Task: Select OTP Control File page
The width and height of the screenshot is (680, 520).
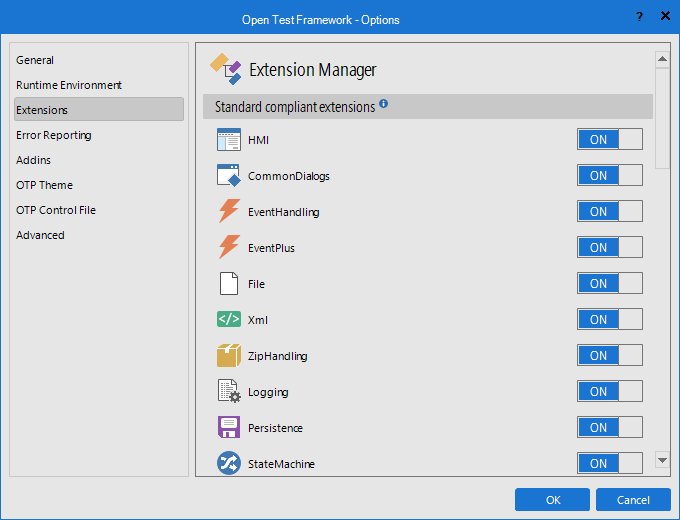Action: point(99,210)
